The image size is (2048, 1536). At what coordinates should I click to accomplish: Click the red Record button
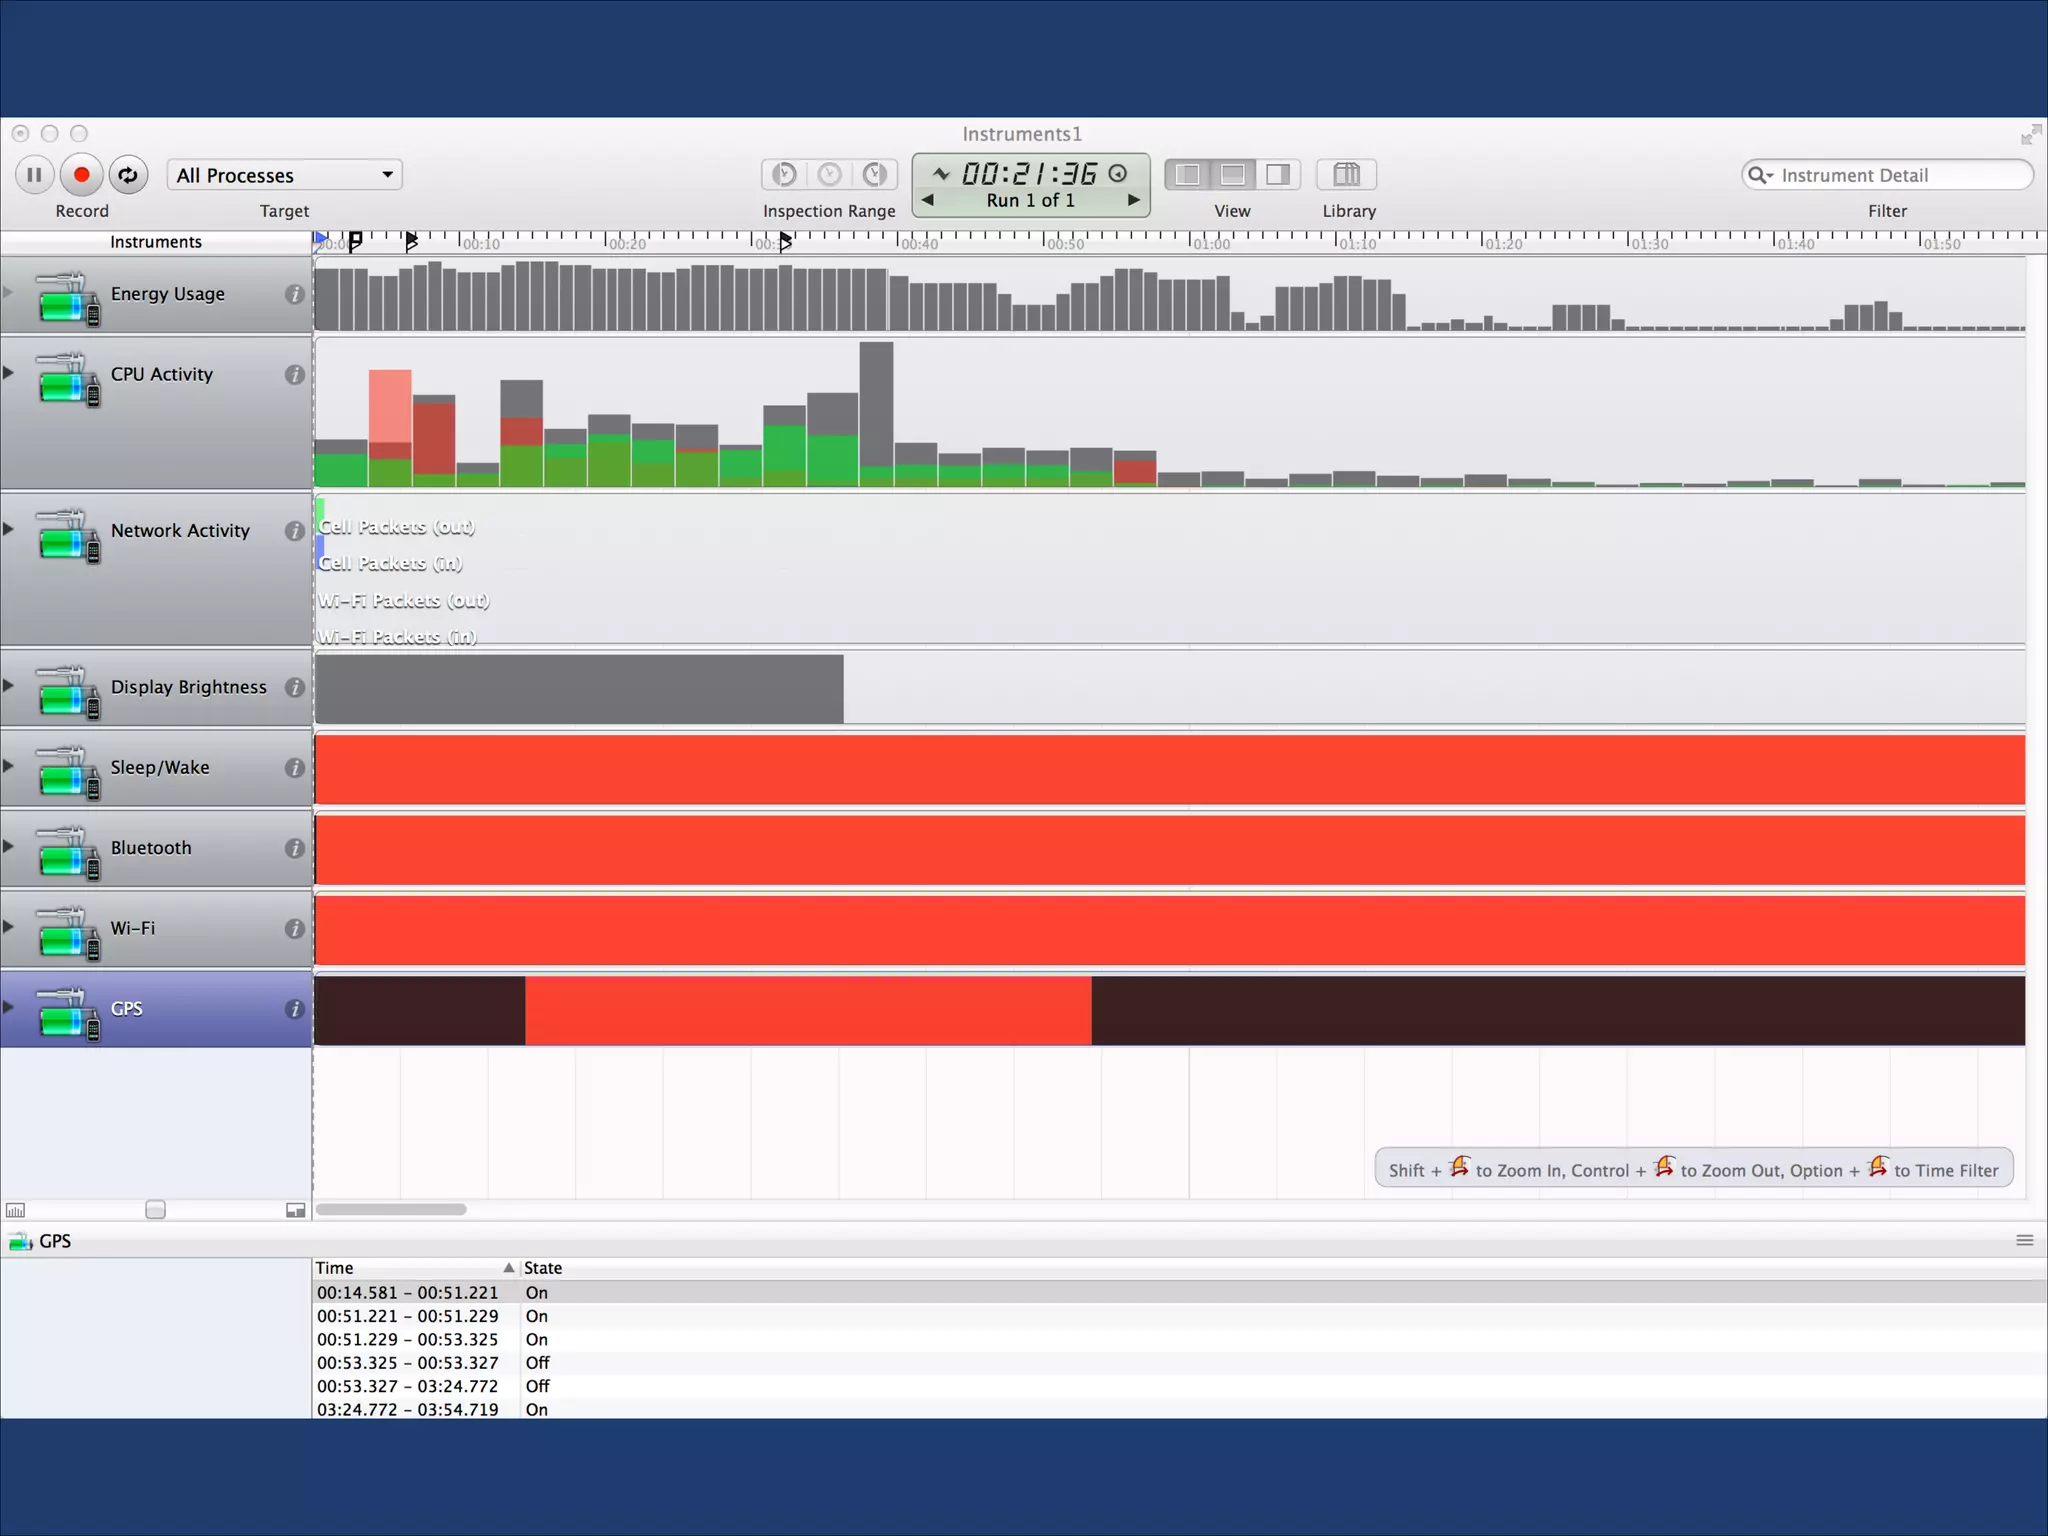click(x=82, y=175)
